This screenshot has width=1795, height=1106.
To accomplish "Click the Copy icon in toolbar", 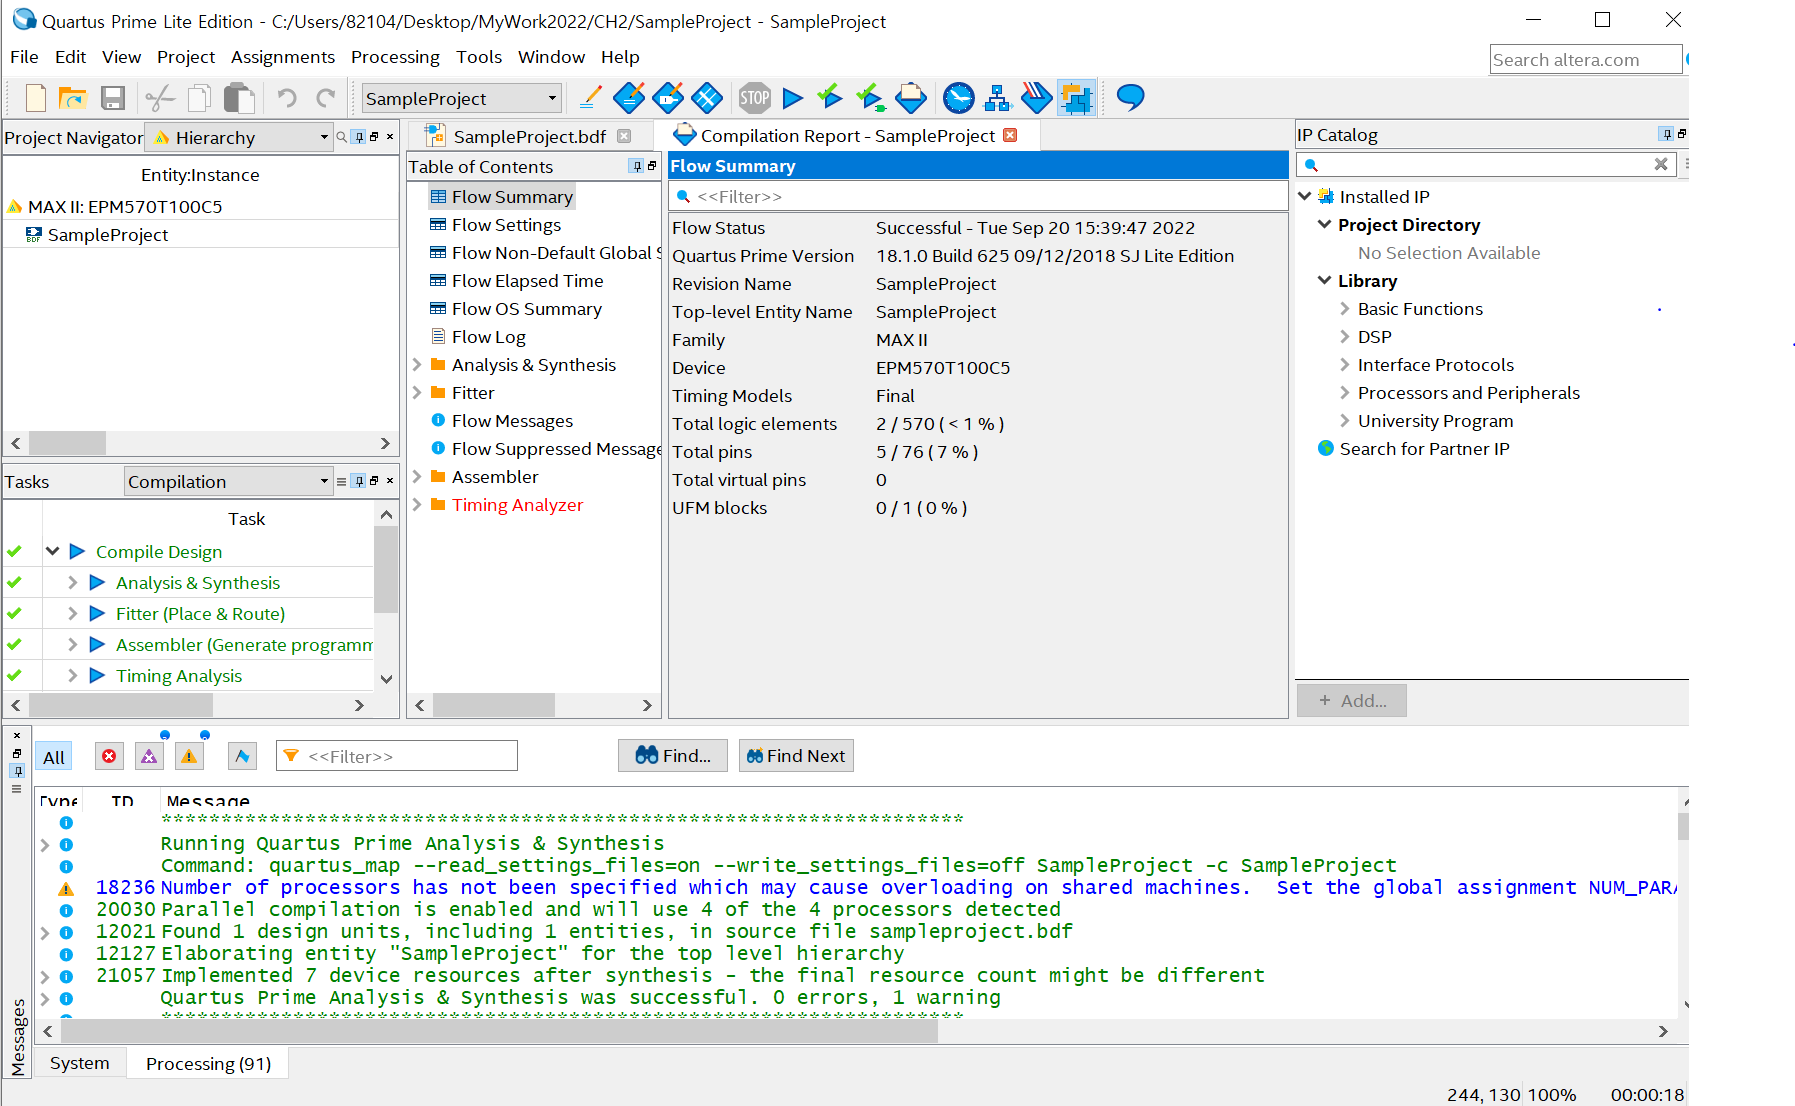I will pos(199,98).
